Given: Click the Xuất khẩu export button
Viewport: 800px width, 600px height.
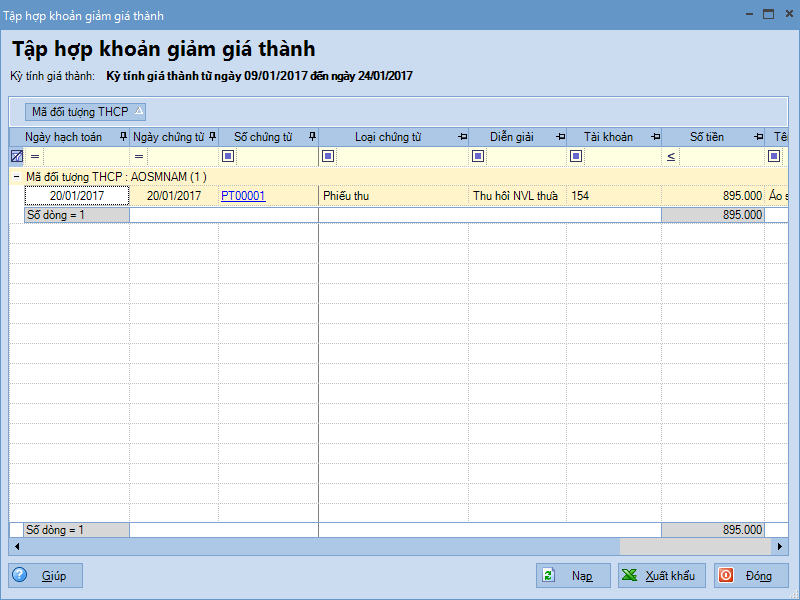Looking at the screenshot, I should click(661, 576).
